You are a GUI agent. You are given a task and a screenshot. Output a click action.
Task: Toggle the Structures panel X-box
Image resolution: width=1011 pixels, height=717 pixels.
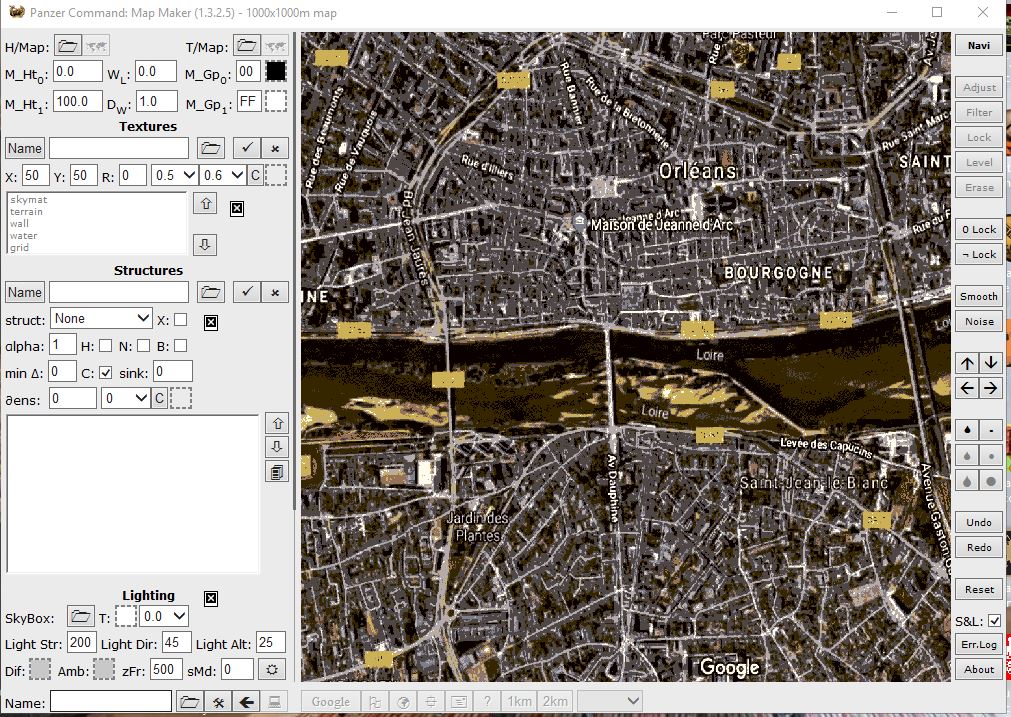pyautogui.click(x=211, y=322)
